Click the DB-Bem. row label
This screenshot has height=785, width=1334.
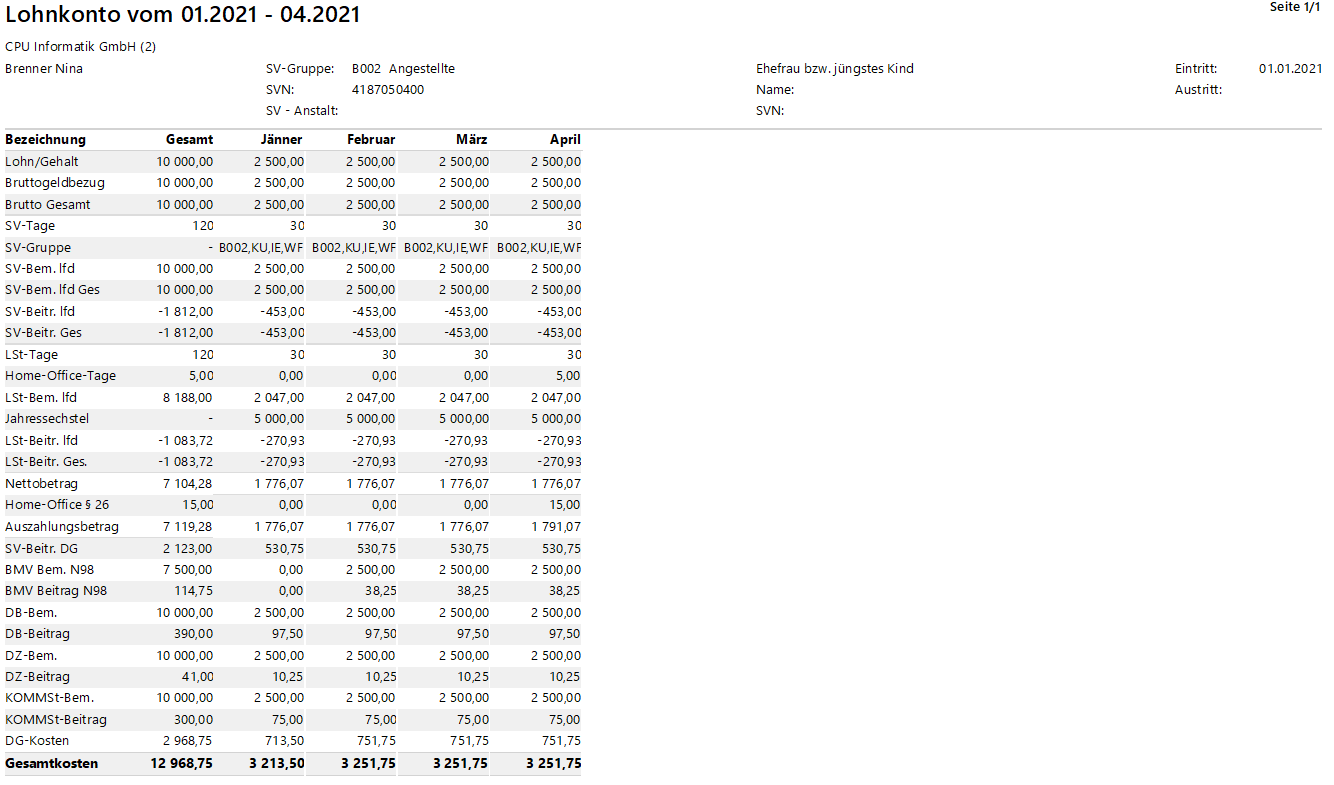[x=31, y=612]
